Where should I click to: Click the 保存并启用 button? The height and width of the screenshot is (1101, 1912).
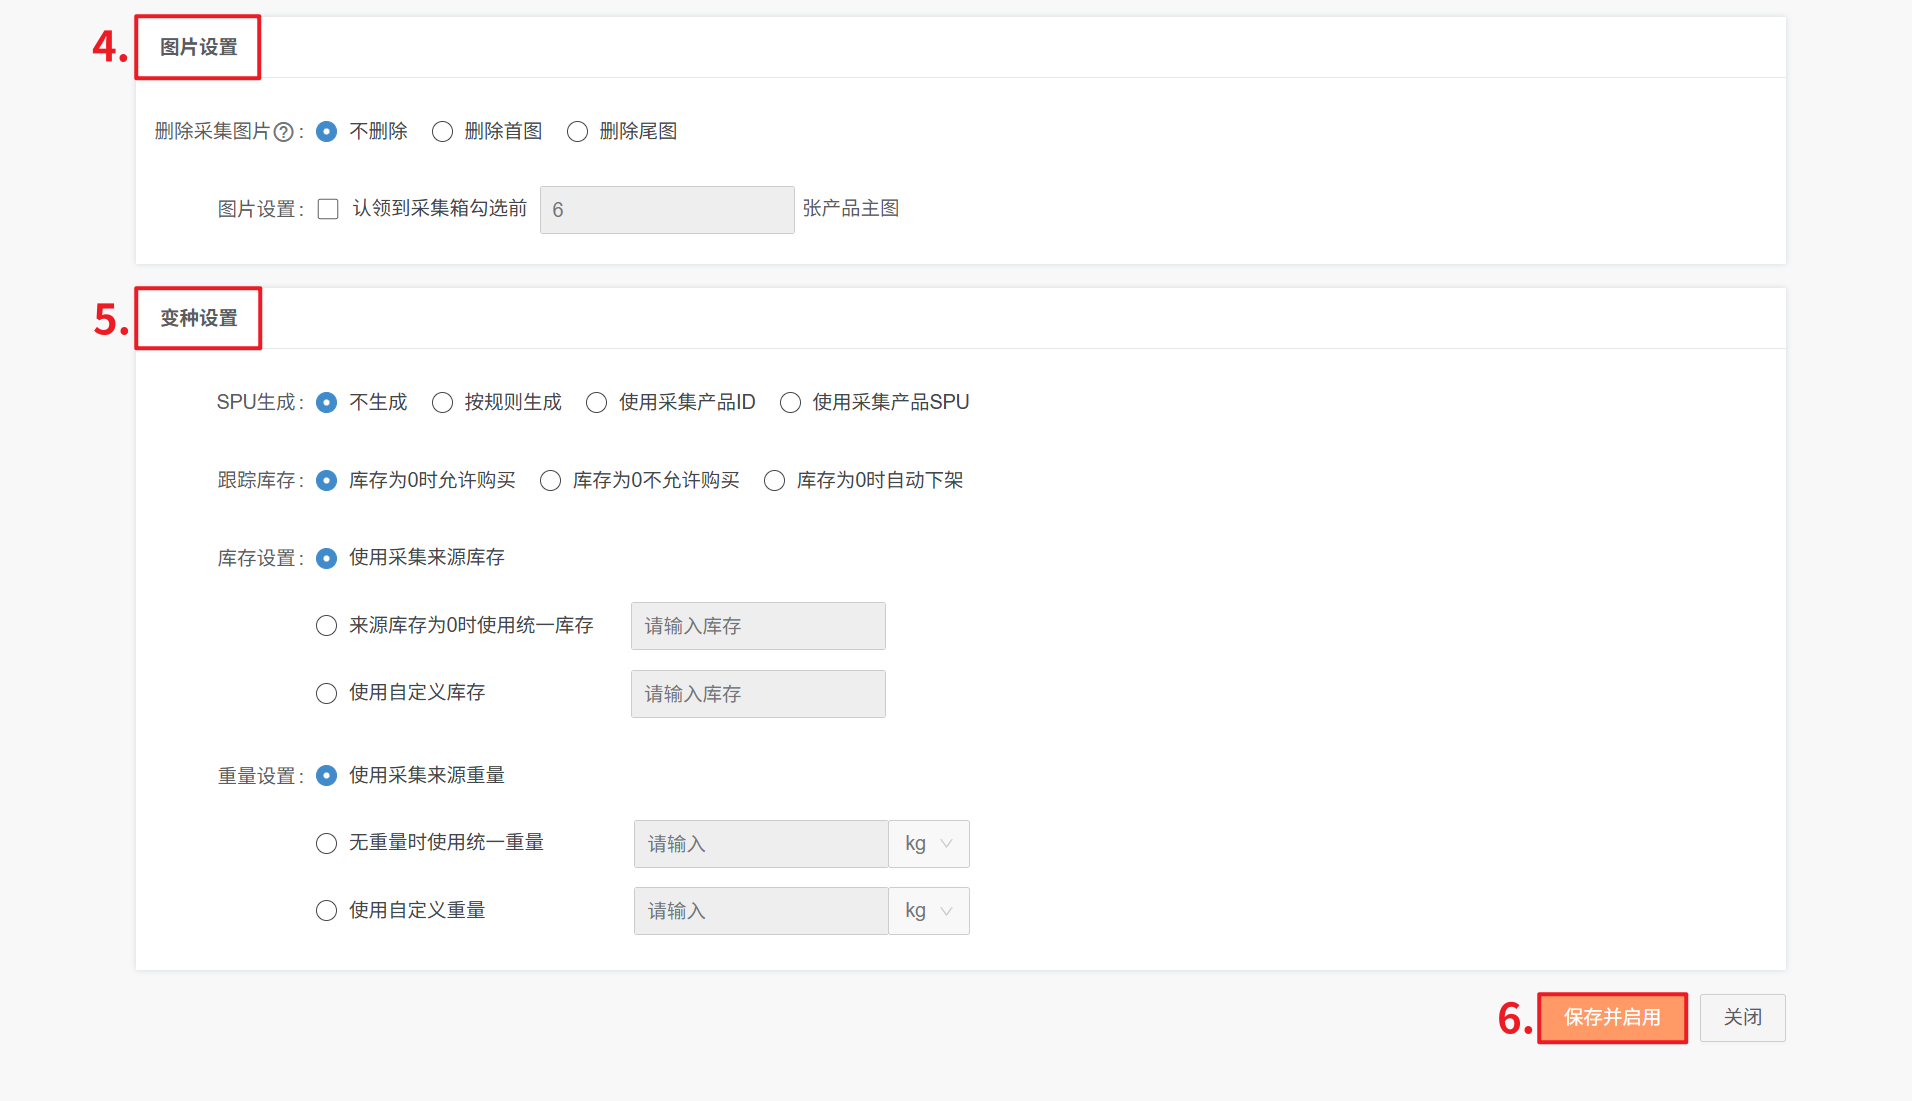[1612, 1018]
